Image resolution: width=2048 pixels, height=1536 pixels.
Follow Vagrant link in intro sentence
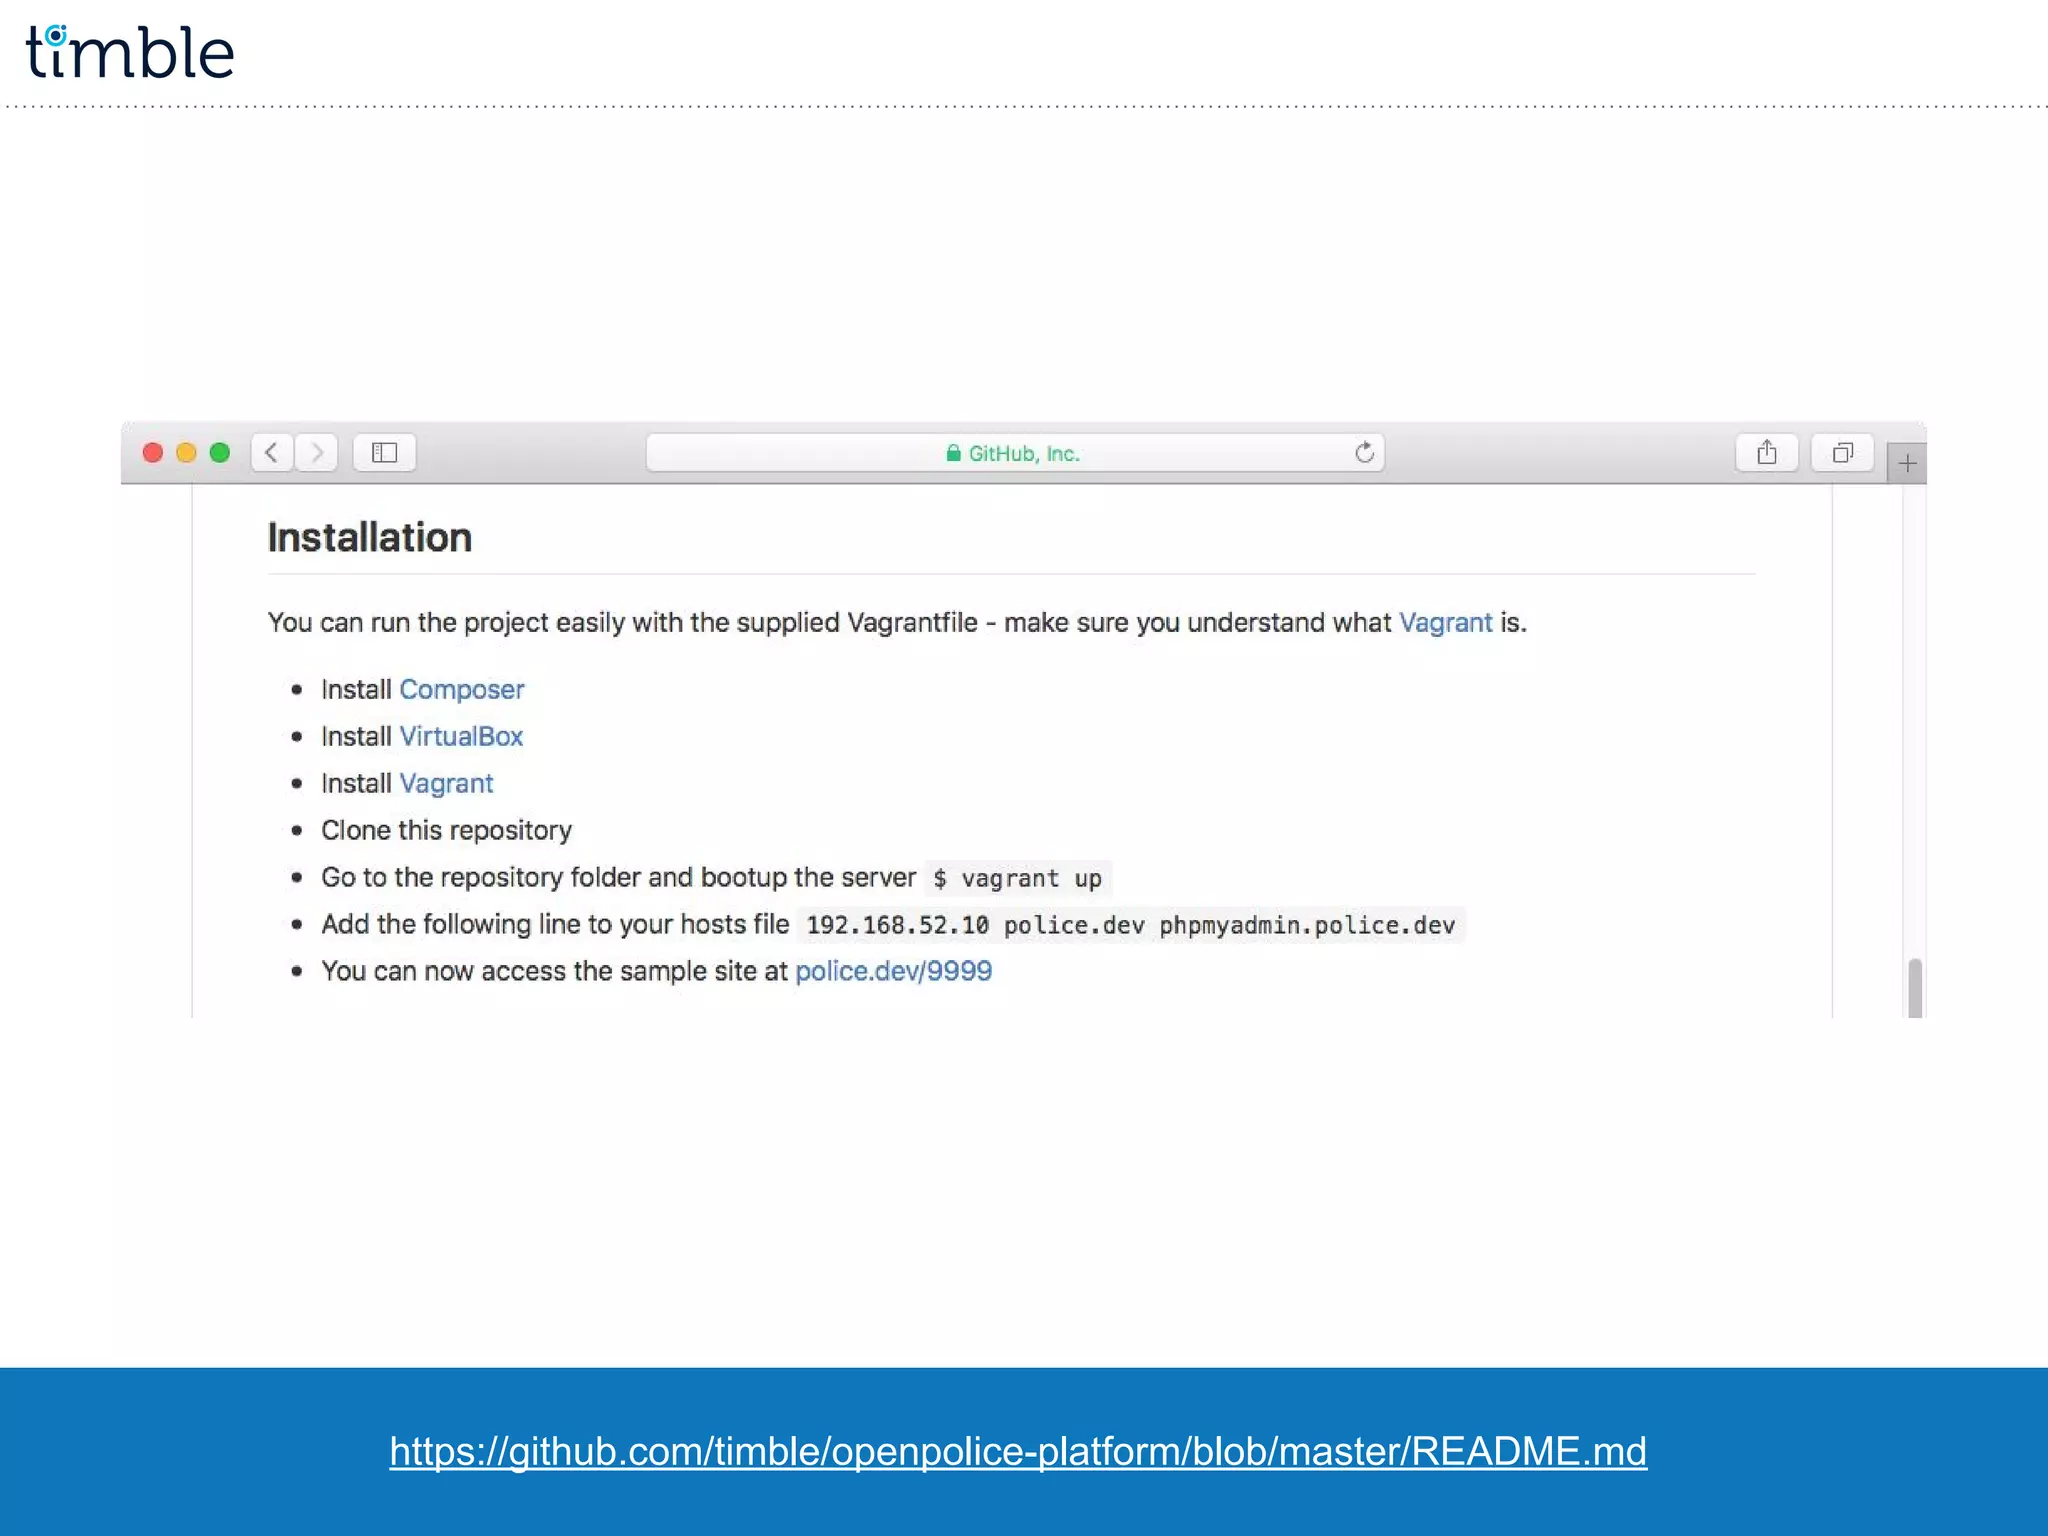click(x=1445, y=623)
